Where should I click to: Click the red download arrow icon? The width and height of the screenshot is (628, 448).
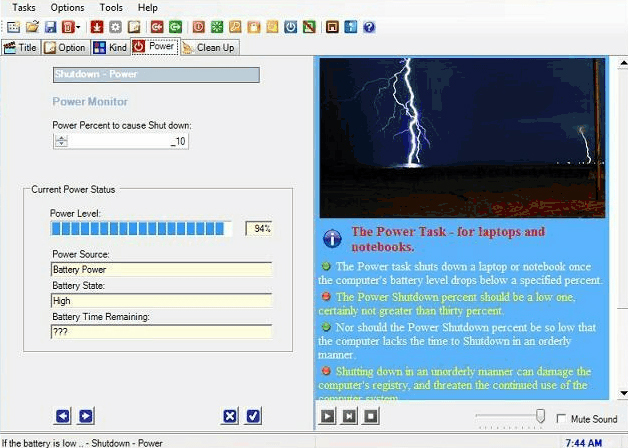[x=97, y=27]
